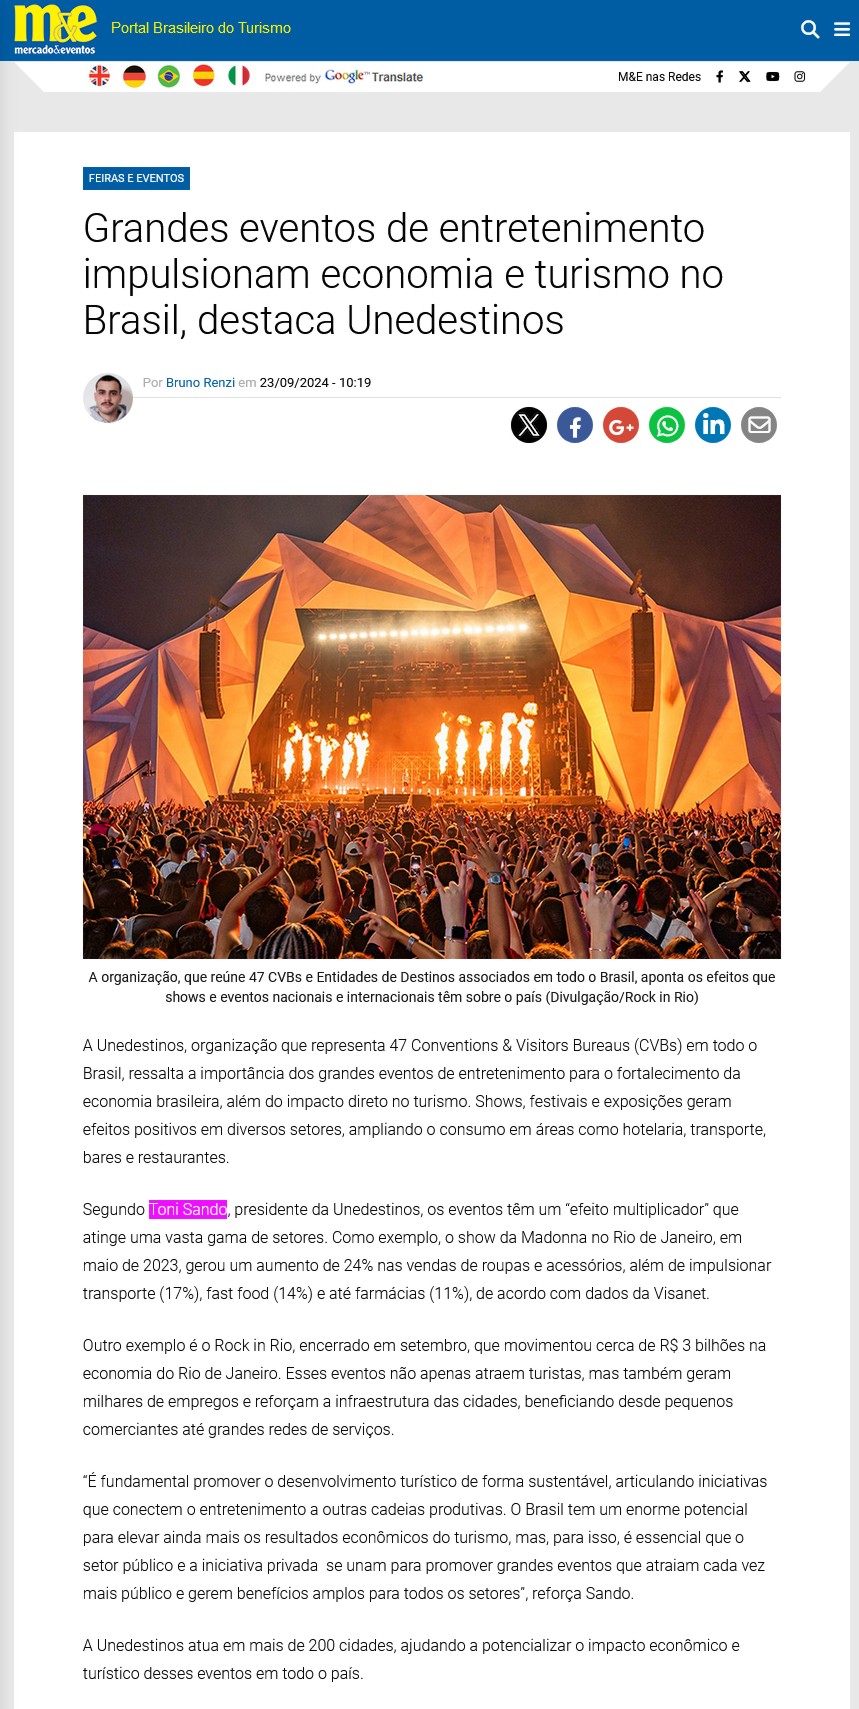859x1709 pixels.
Task: Open M&E X profile in top bar
Action: coord(745,77)
